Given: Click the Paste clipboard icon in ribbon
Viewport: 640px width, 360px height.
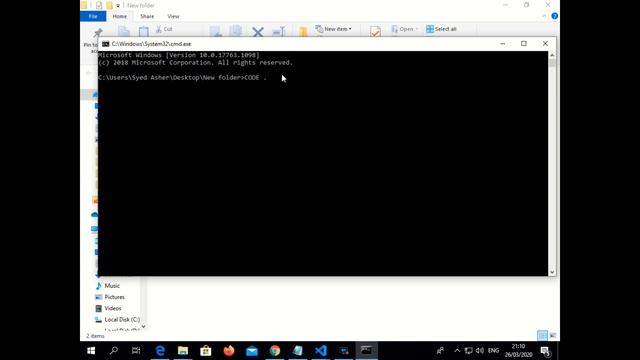Looking at the screenshot, I should tap(144, 31).
